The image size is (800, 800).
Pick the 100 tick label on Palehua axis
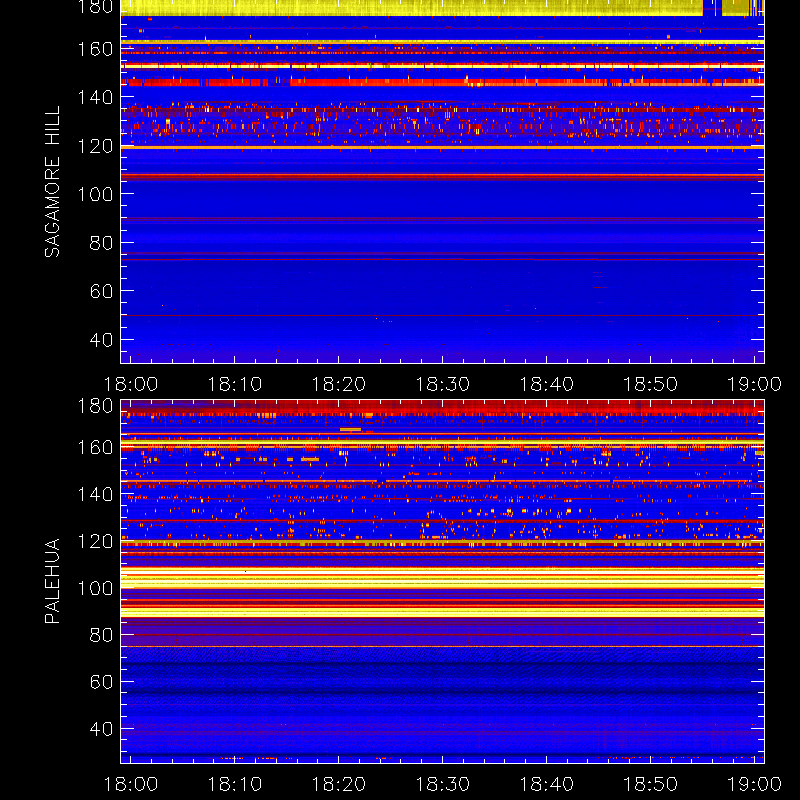click(95, 588)
